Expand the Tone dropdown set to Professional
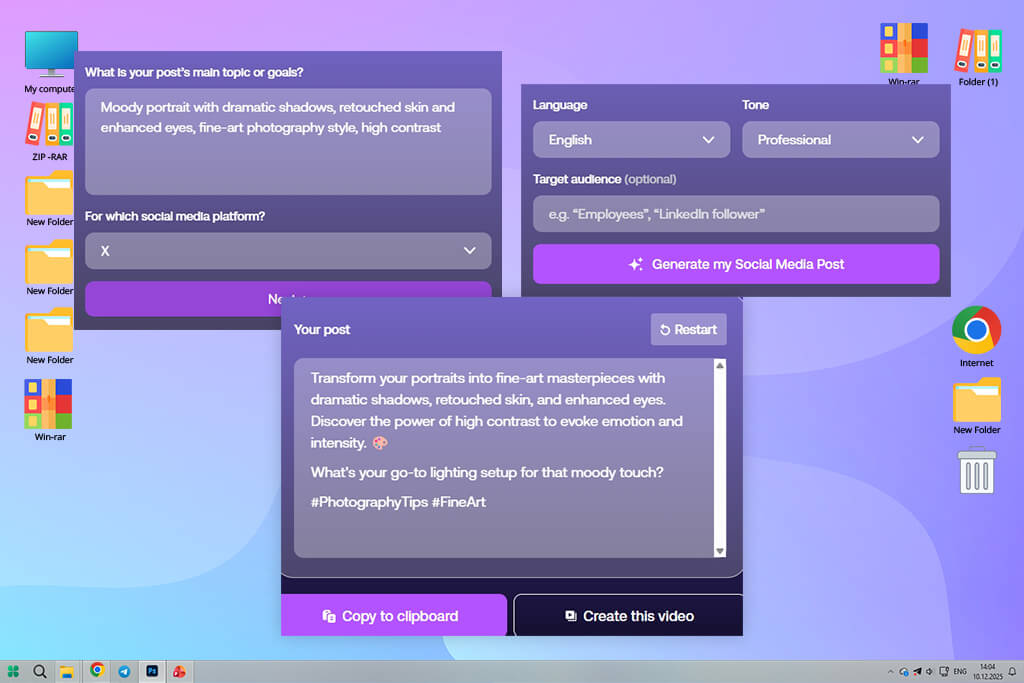The image size is (1024, 683). click(x=840, y=140)
